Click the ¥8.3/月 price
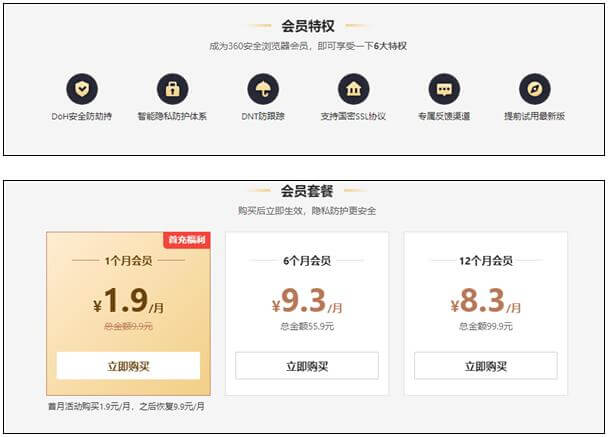 point(486,301)
